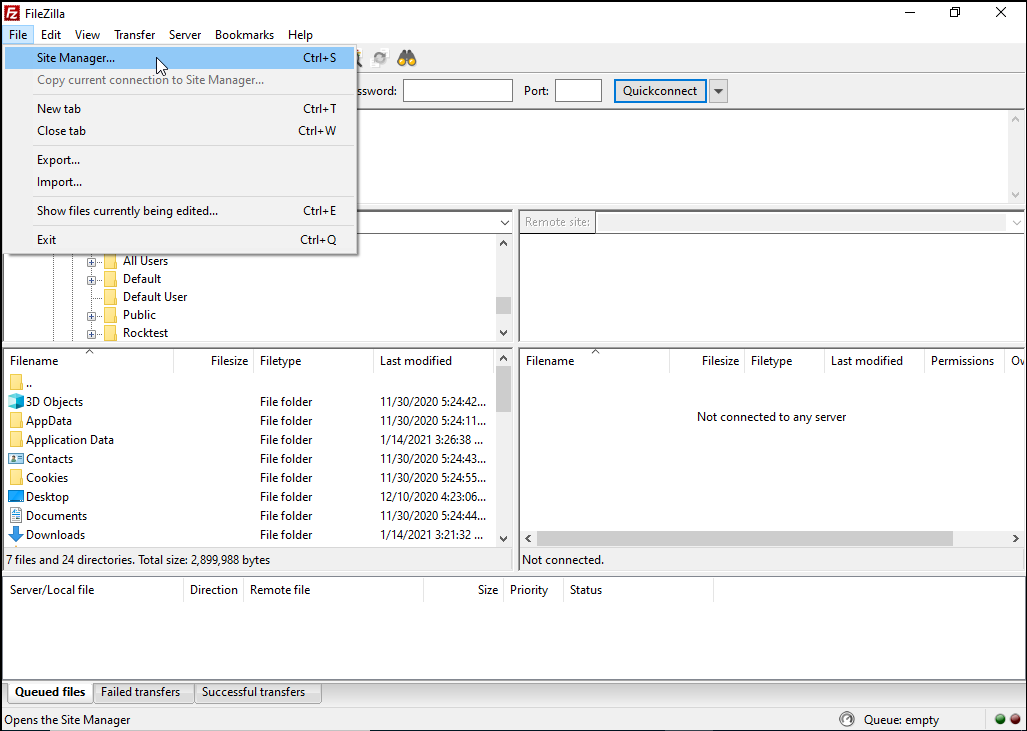Open the local site path dropdown
The image size is (1027, 731).
504,223
